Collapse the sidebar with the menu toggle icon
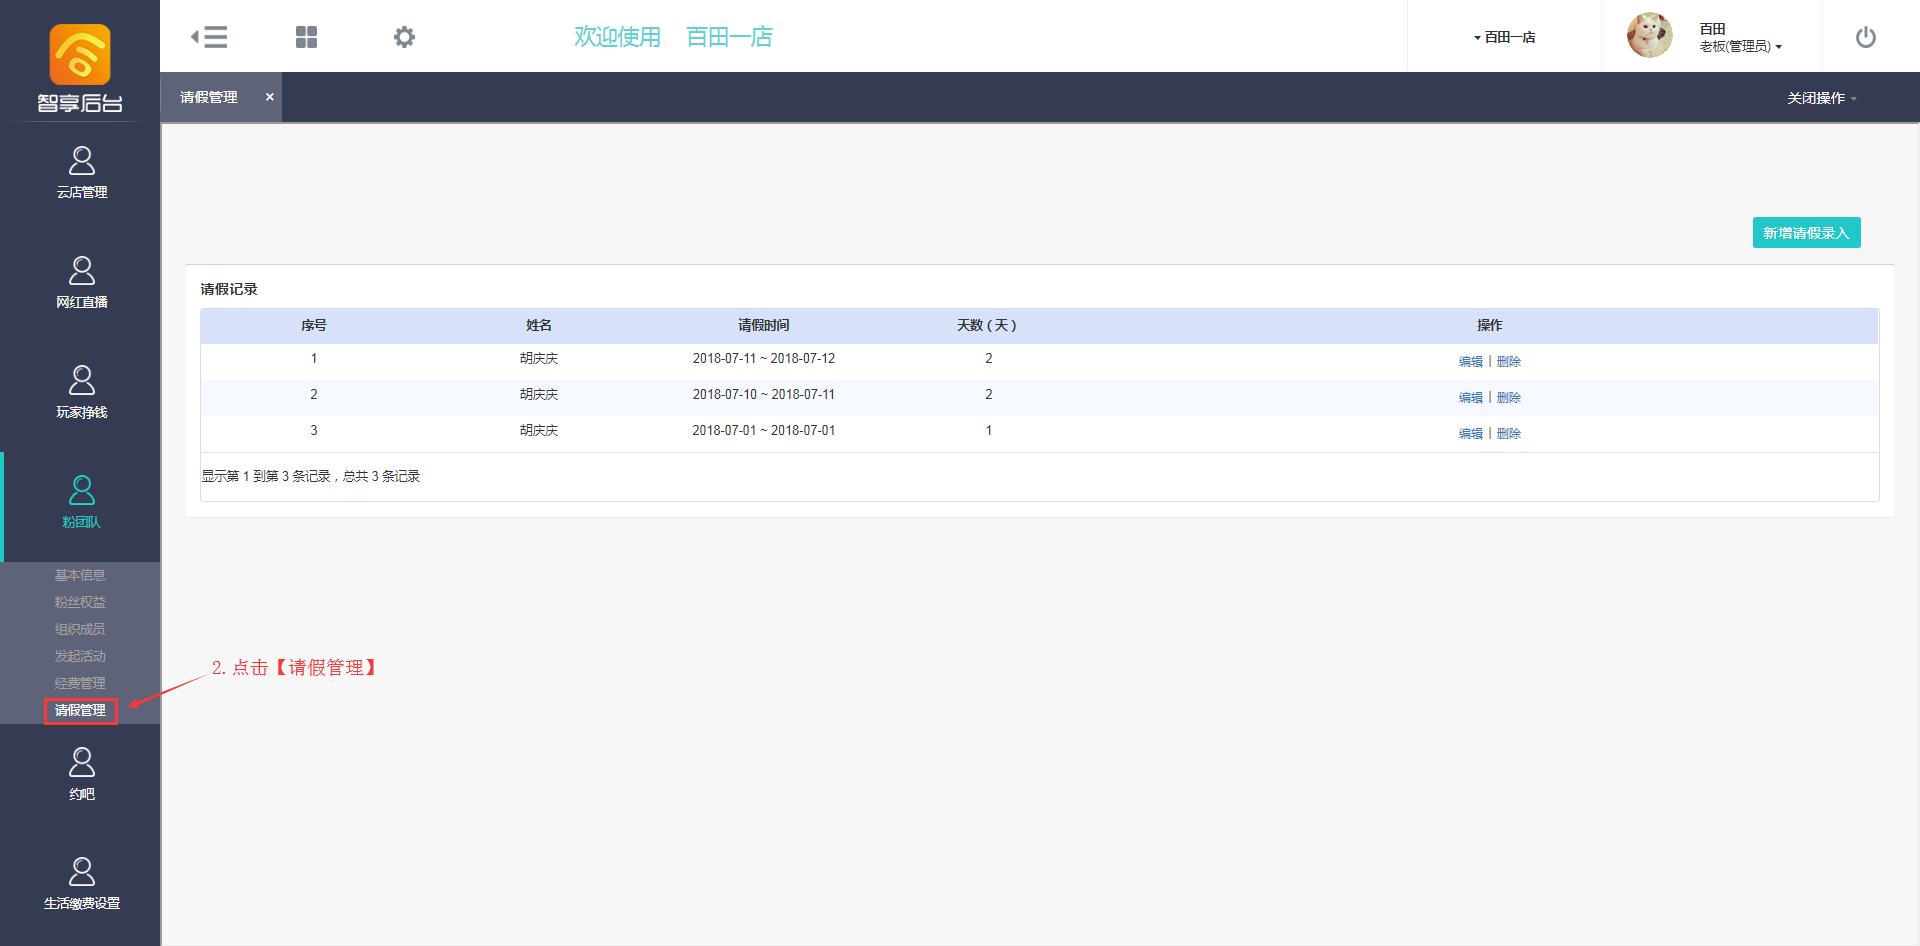Image resolution: width=1920 pixels, height=946 pixels. click(209, 37)
